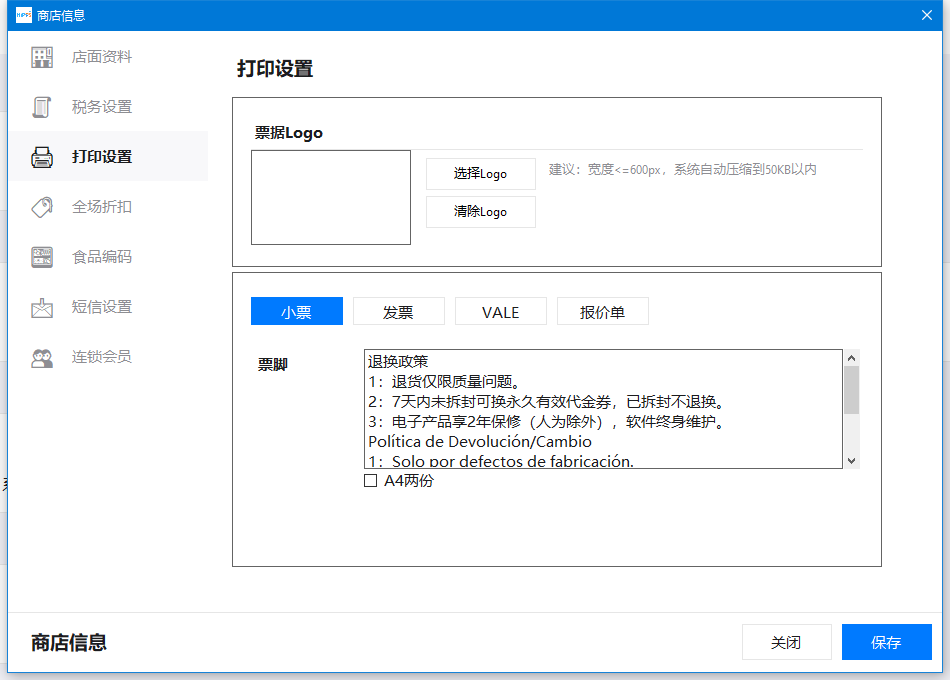Click the 打印设置 page heading
The image size is (950, 680).
(x=275, y=68)
